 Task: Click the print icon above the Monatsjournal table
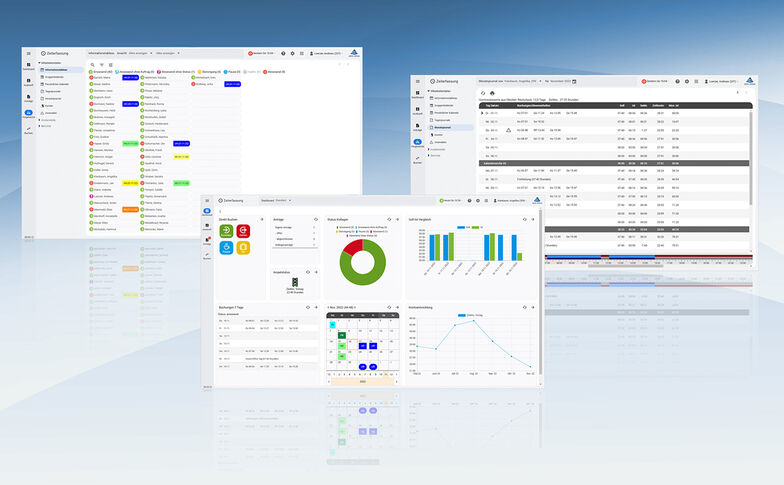click(492, 92)
